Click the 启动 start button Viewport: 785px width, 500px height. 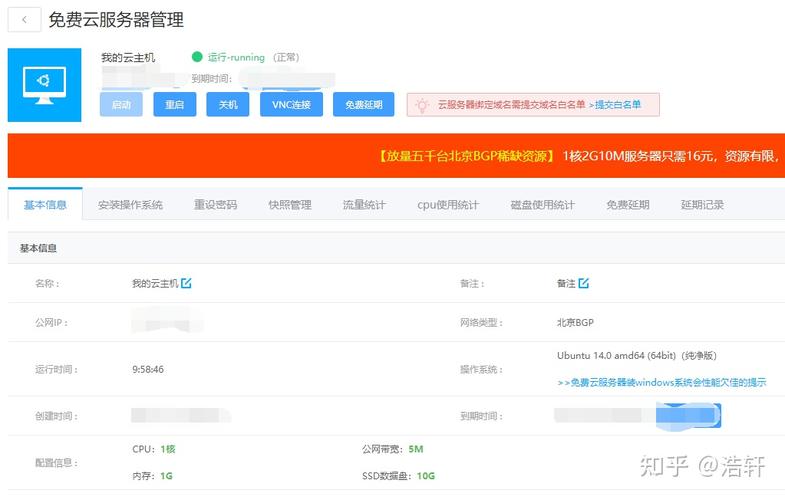121,105
